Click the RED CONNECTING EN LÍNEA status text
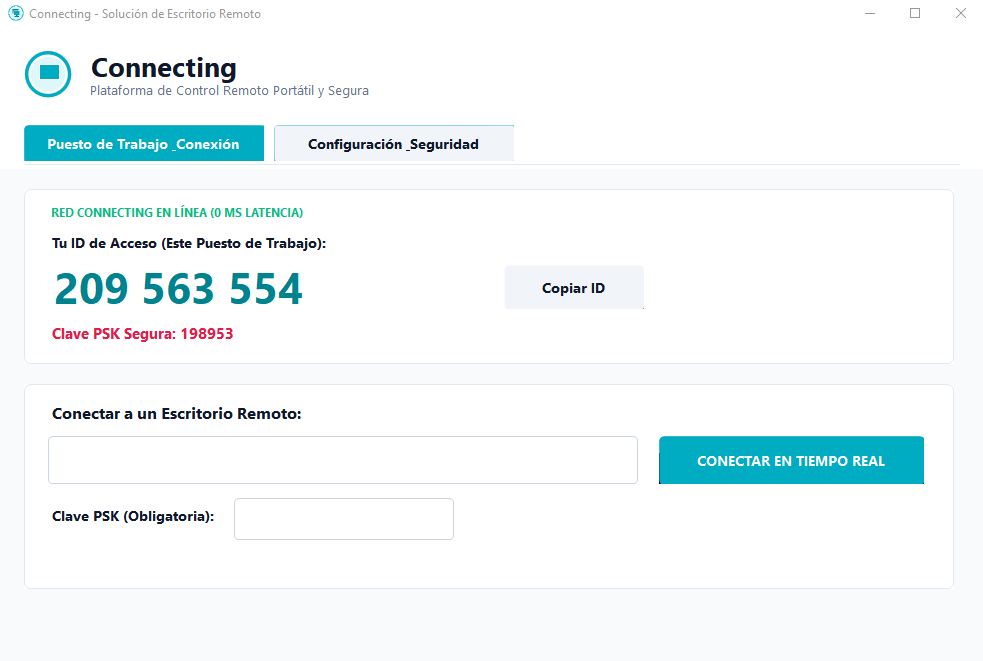Screen dimensions: 983x661 pyautogui.click(x=177, y=213)
